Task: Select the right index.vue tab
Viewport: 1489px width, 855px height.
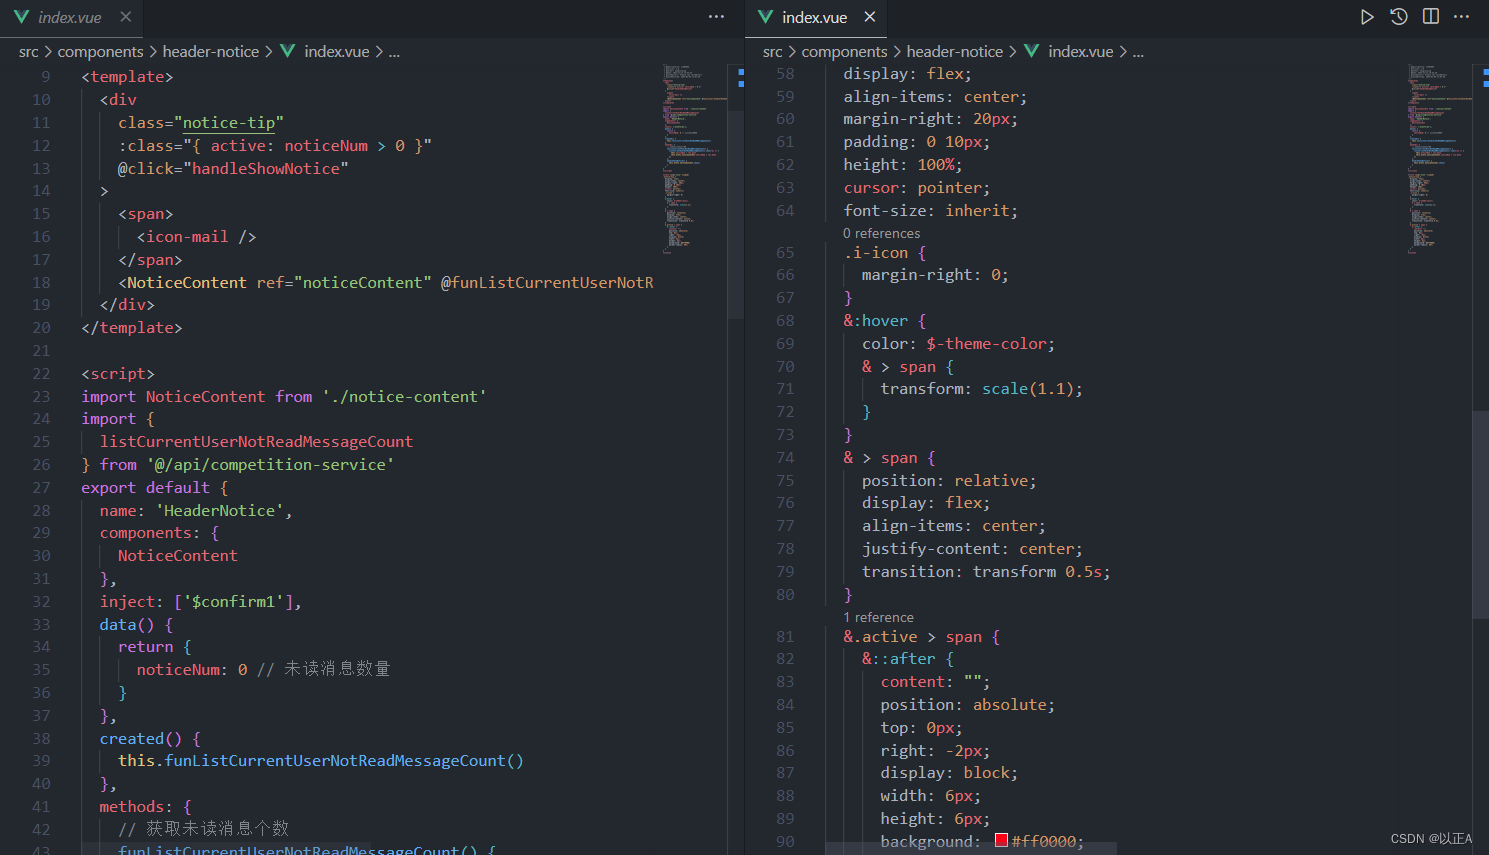Action: pos(815,17)
